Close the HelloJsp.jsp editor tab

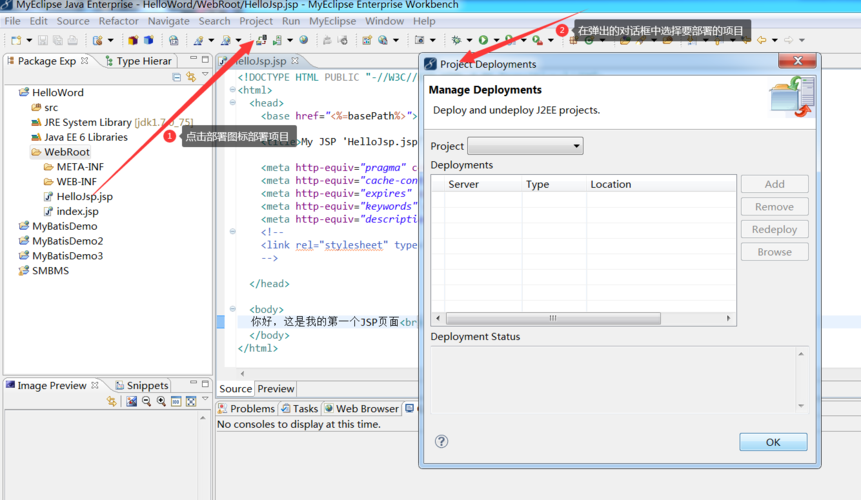(295, 60)
